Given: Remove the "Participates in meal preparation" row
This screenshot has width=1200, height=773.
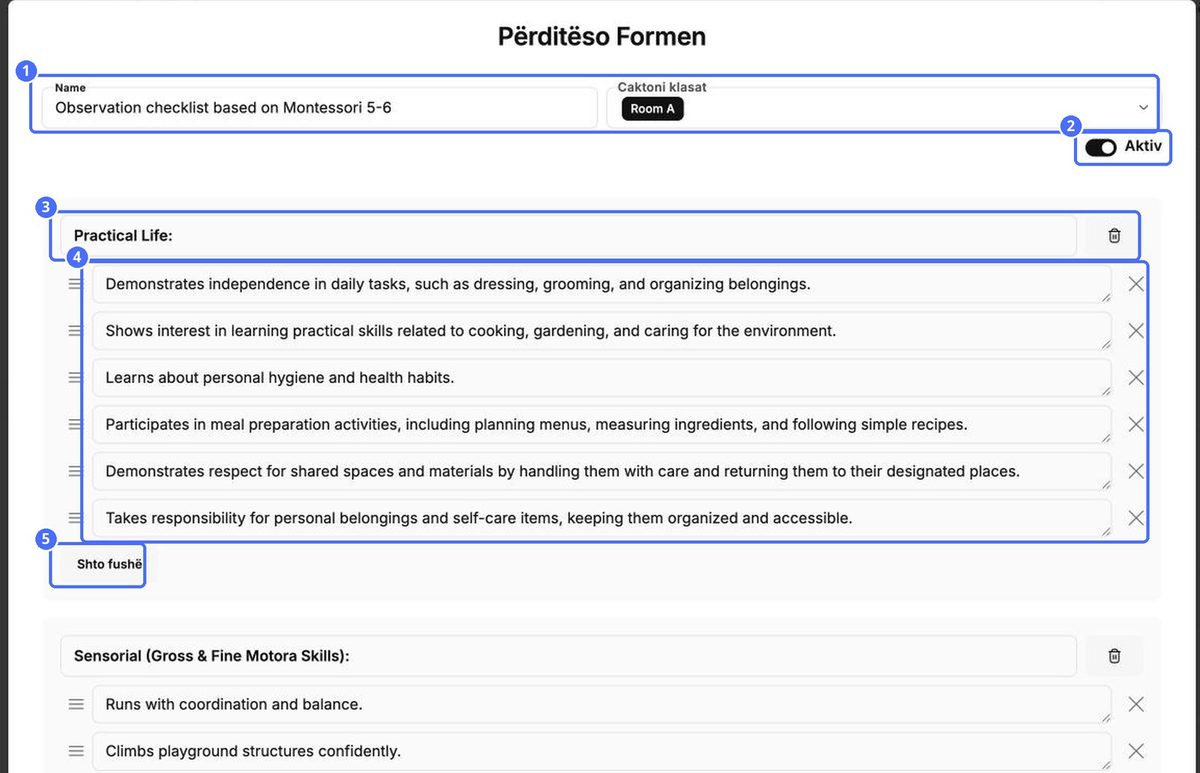Looking at the screenshot, I should point(1136,425).
